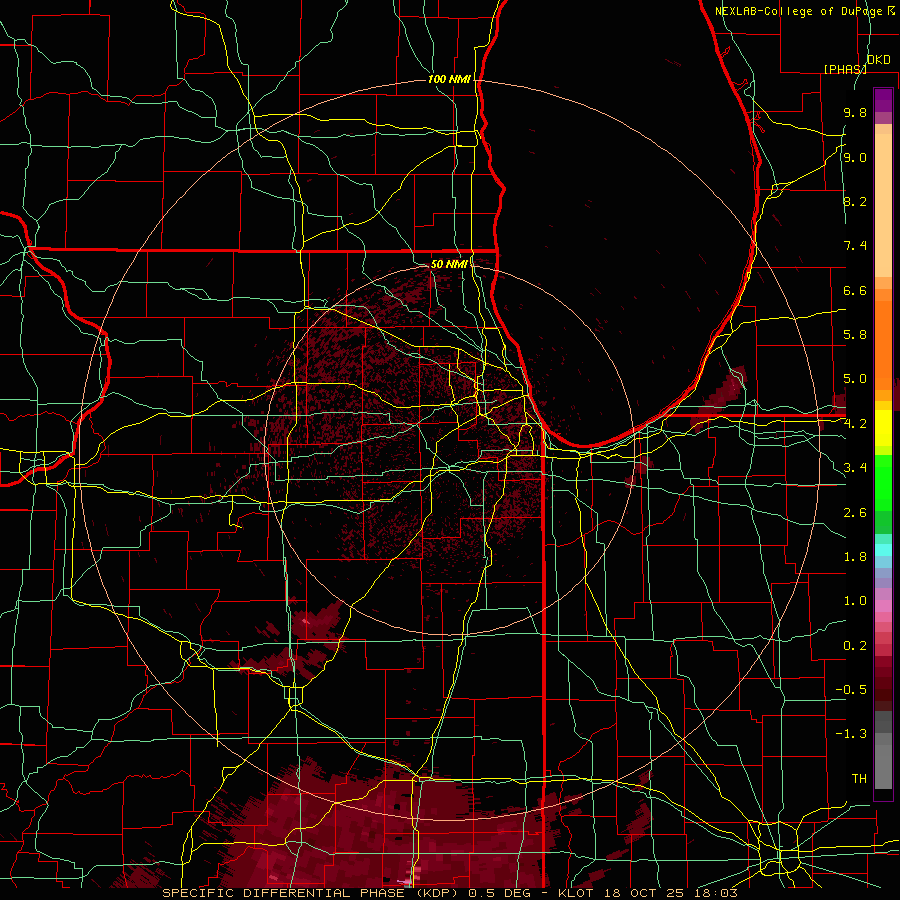Click the KLOT 18 OCT 25 18:03 timestamp
This screenshot has width=900, height=900.
click(647, 893)
